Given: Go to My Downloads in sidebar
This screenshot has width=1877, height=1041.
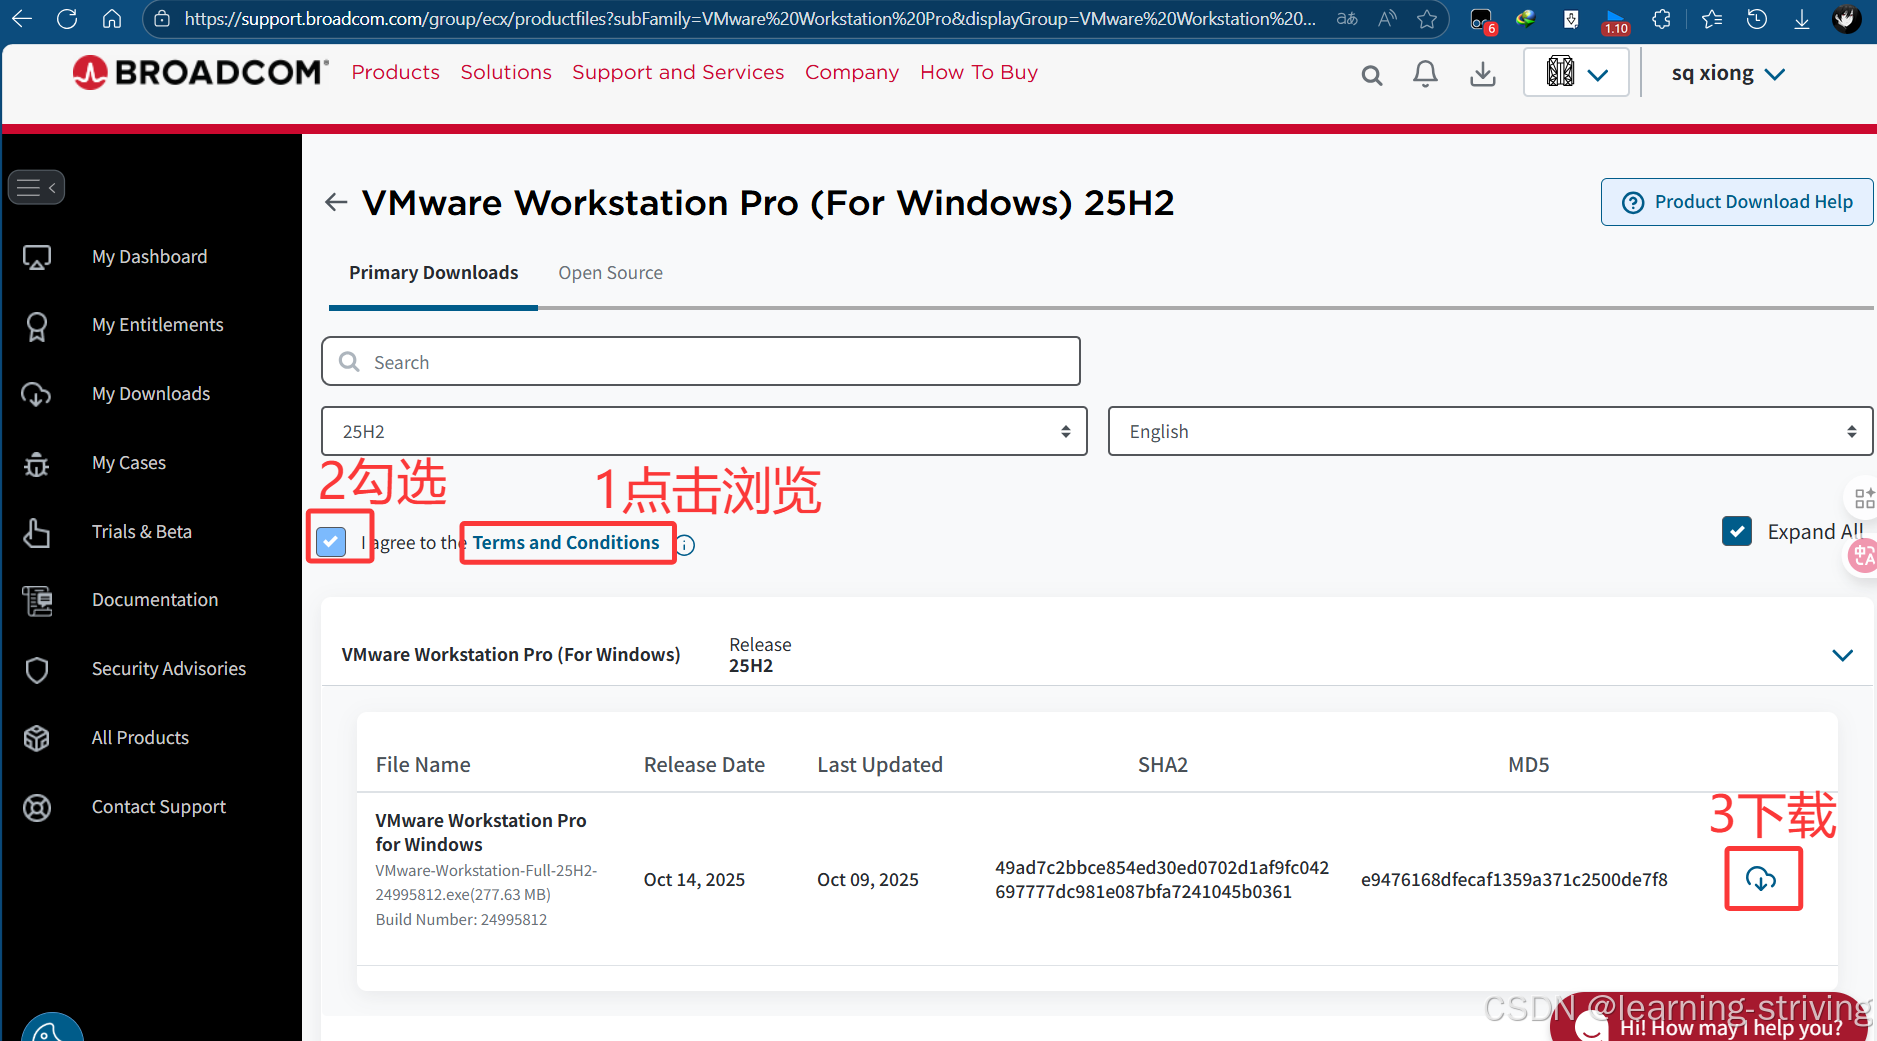Looking at the screenshot, I should click(151, 394).
